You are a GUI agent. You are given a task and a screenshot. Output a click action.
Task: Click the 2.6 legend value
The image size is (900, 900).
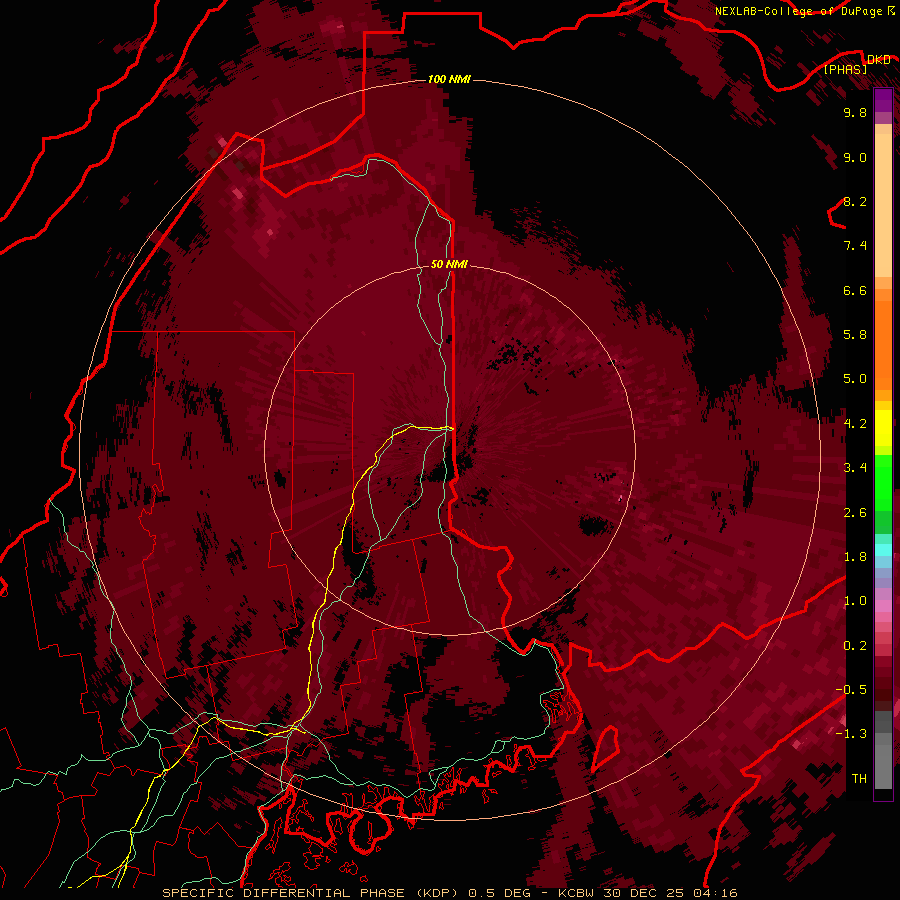(855, 513)
